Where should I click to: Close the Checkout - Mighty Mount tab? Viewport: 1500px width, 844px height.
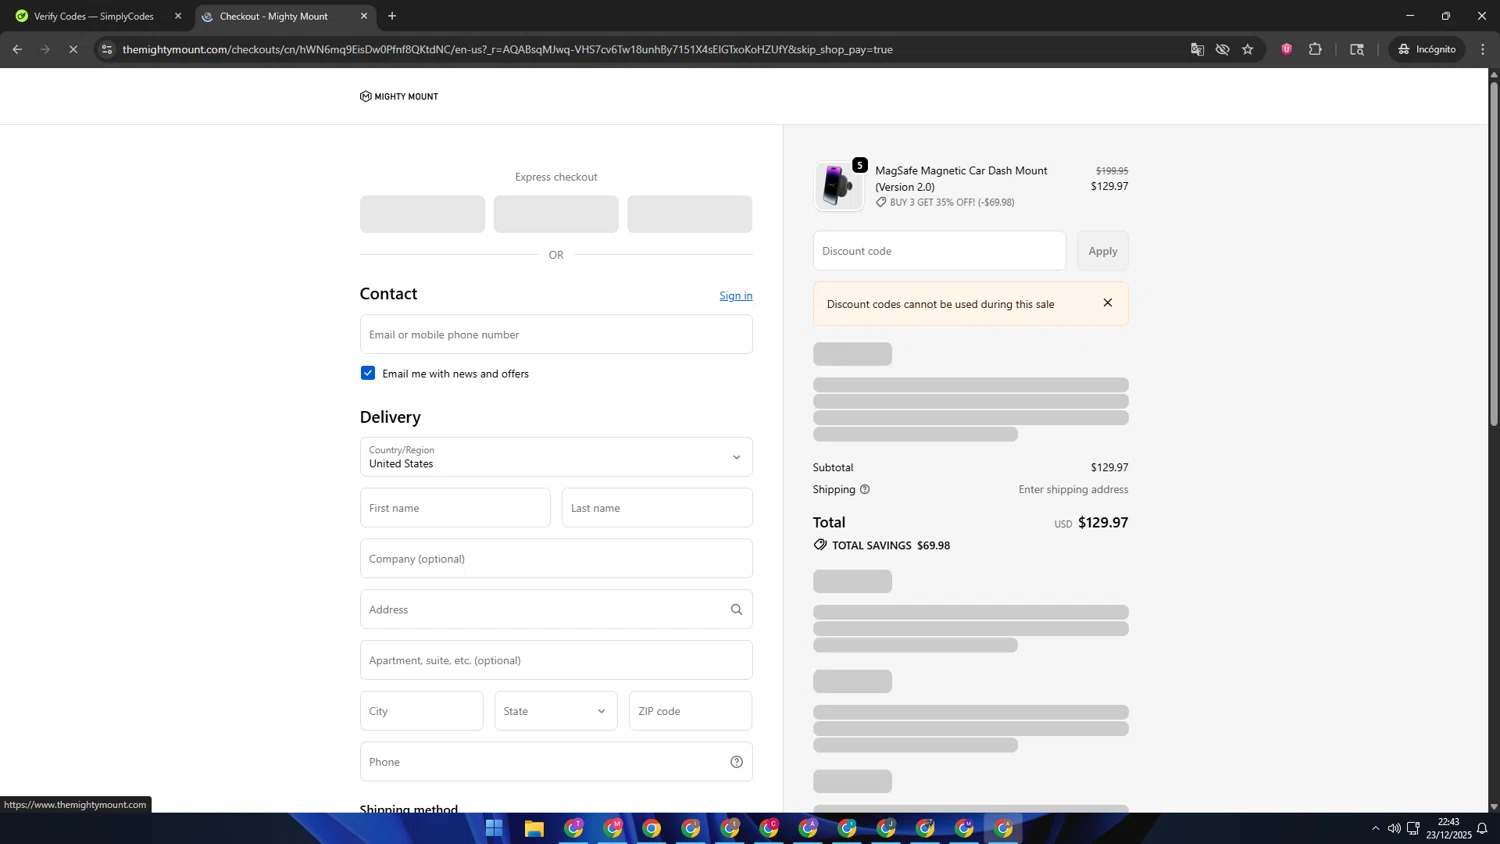[364, 16]
